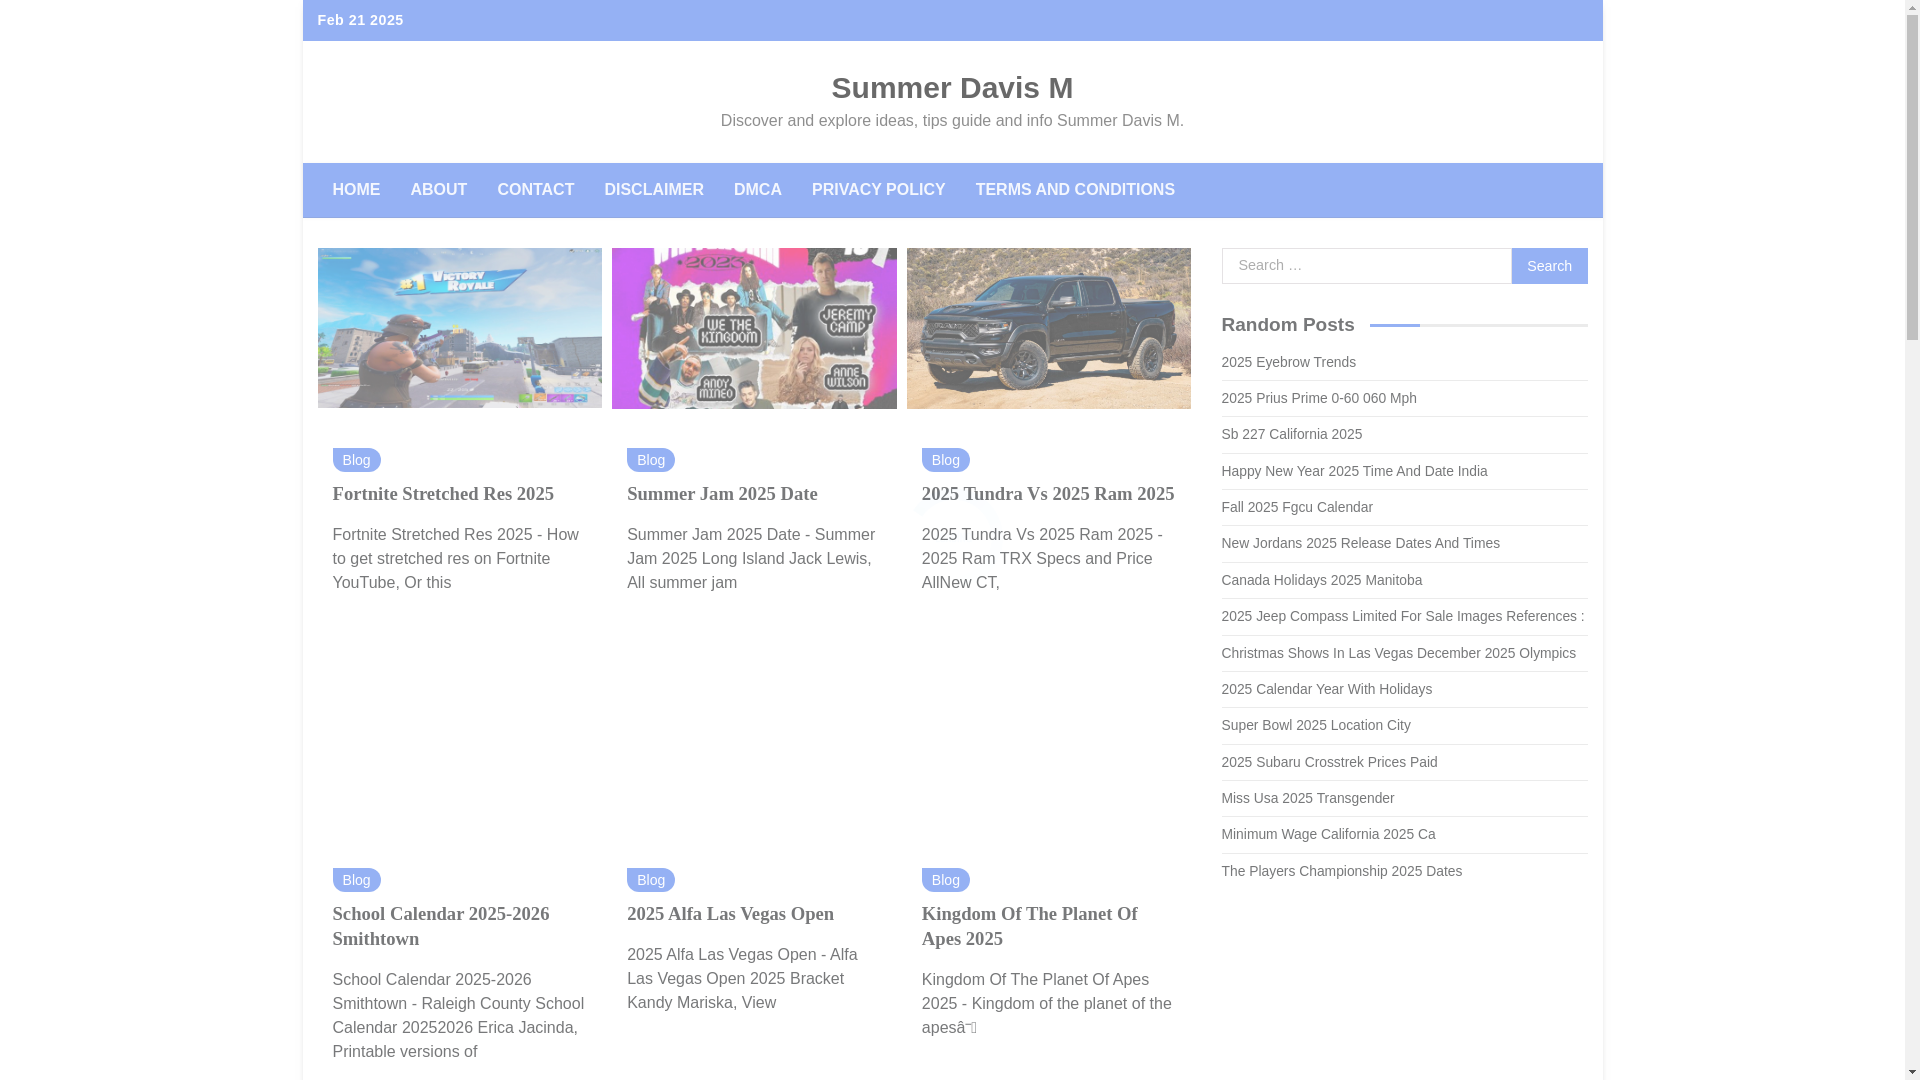Open 2025 Prius Prime 0-60 post
1920x1080 pixels.
pyautogui.click(x=1319, y=398)
